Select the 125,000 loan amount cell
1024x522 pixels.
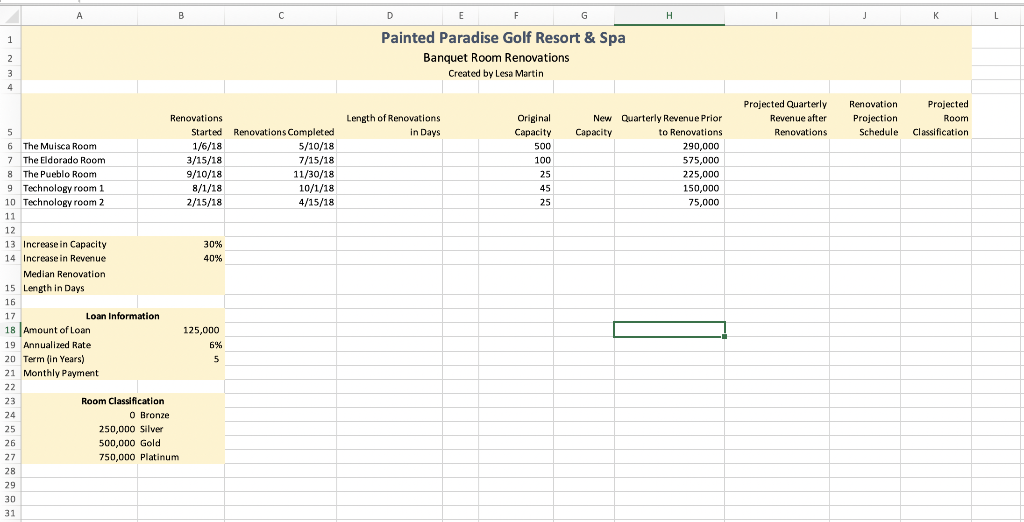181,331
